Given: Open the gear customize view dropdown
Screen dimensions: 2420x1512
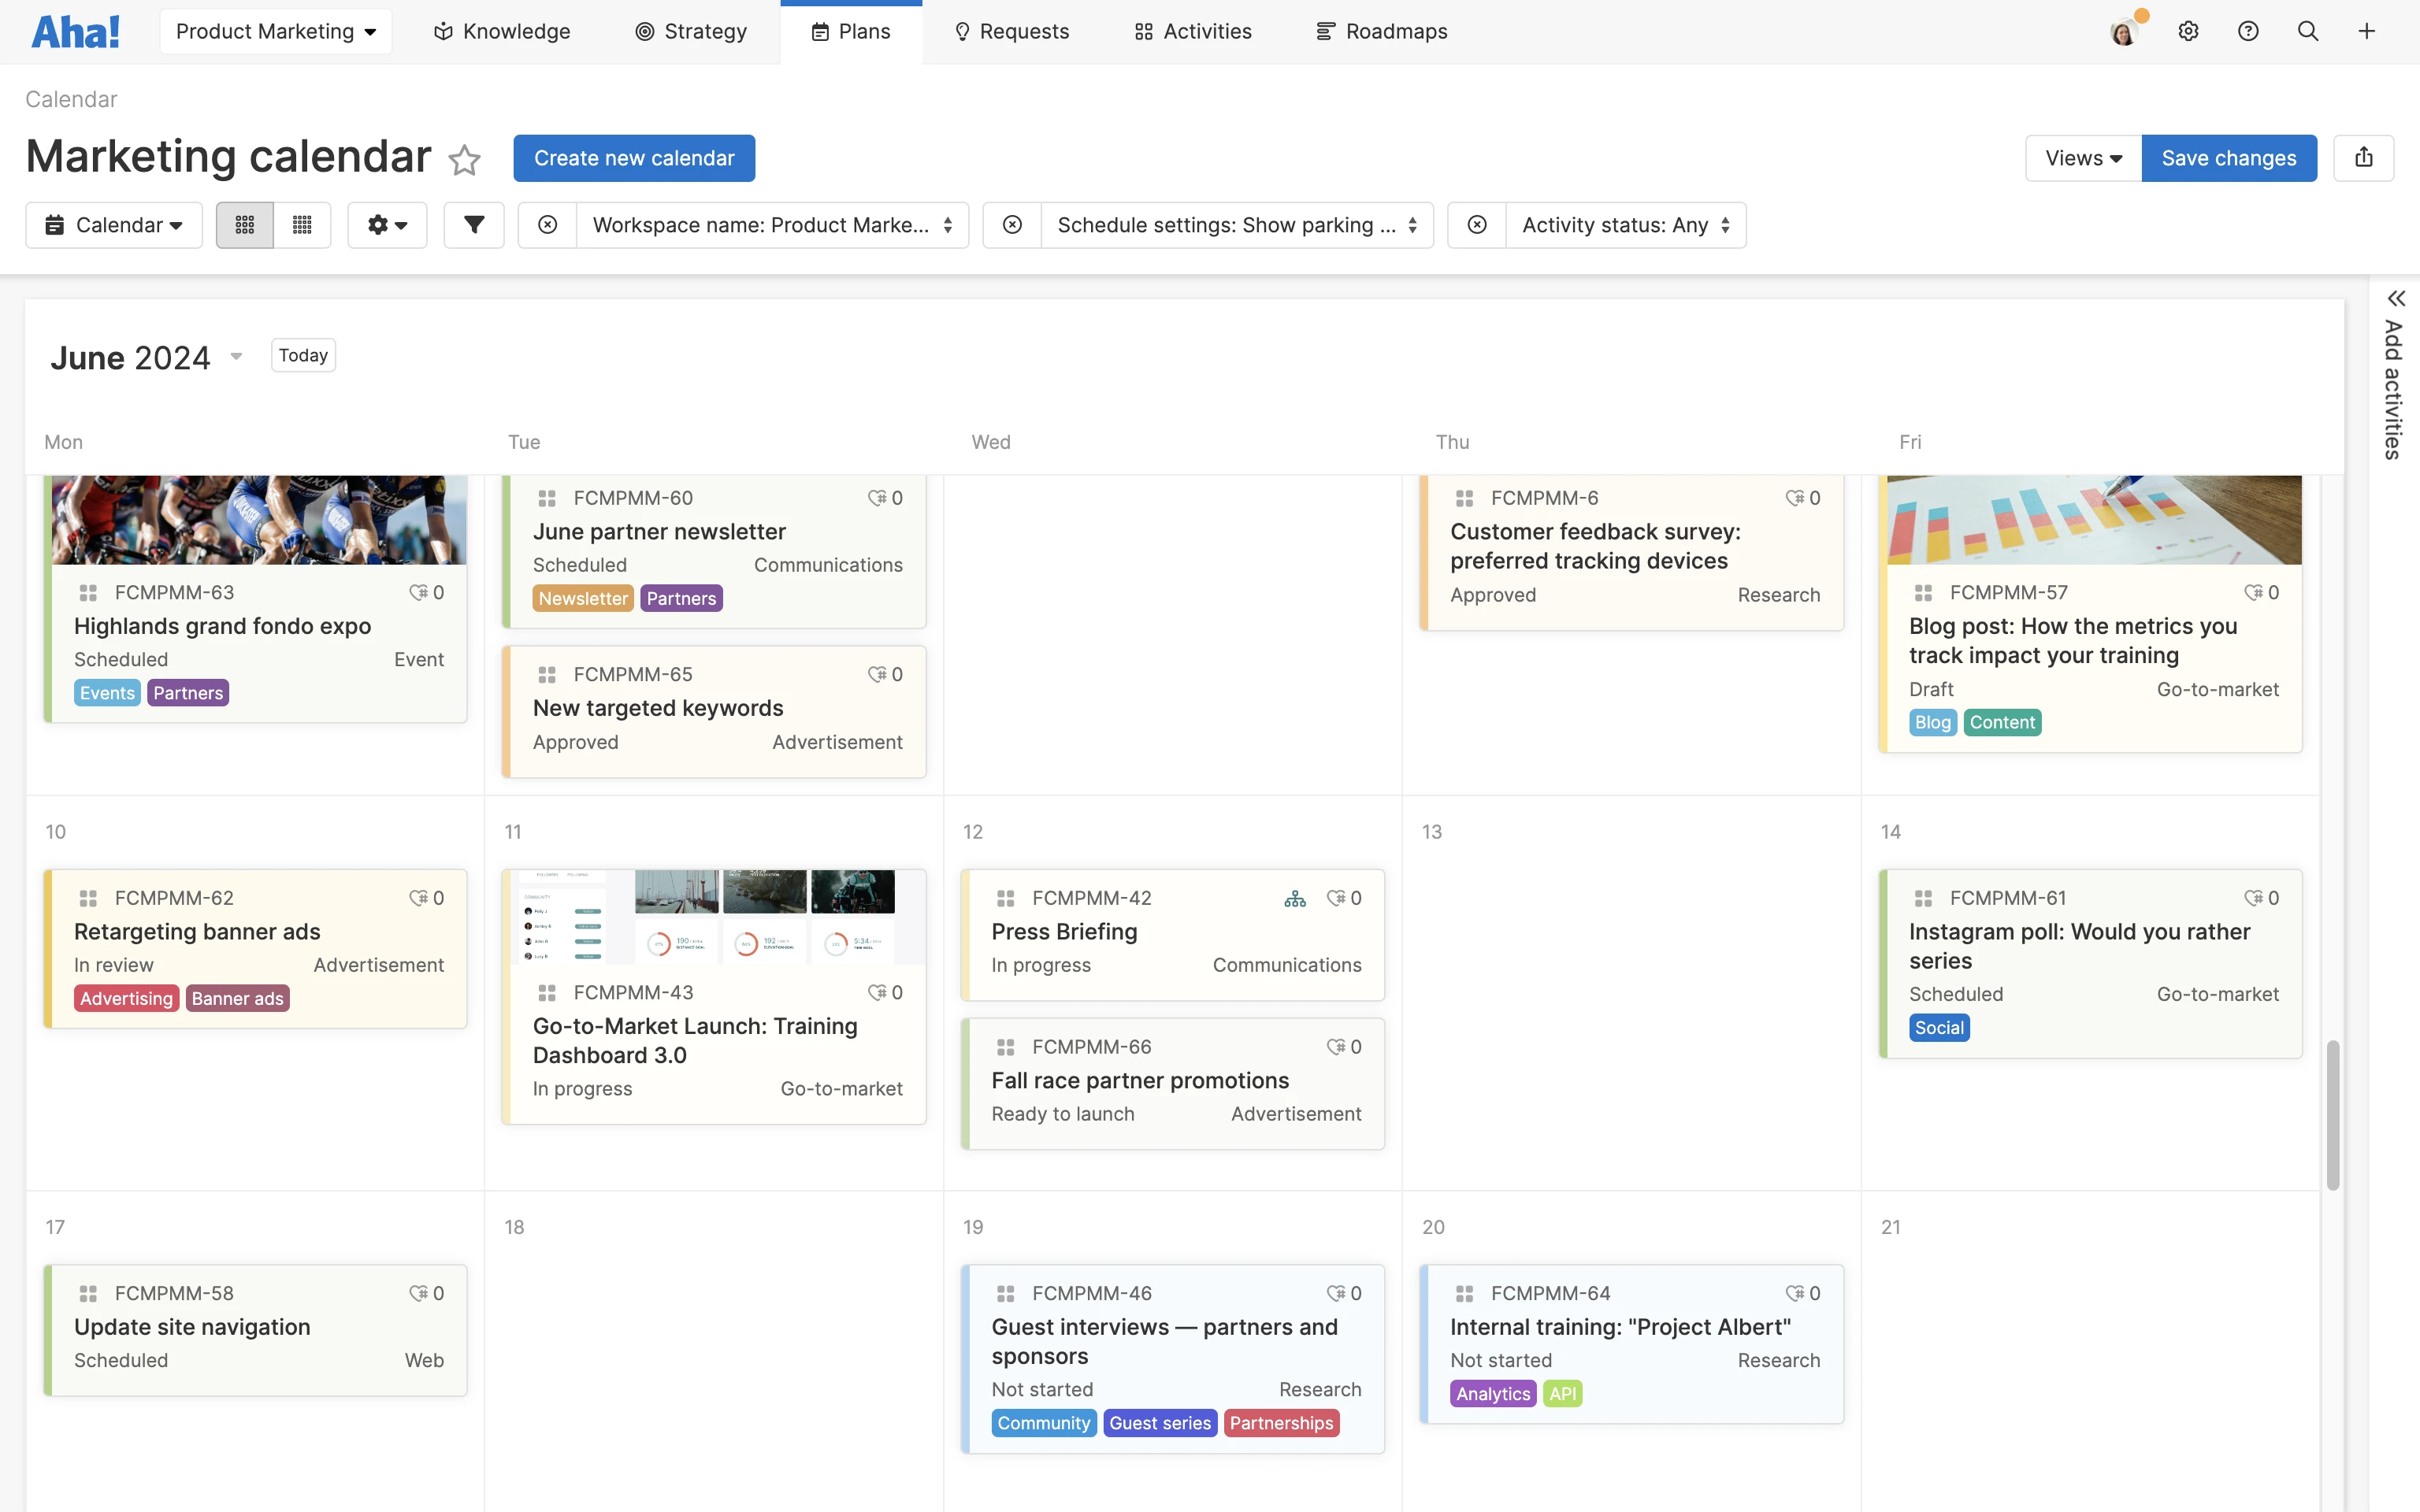Looking at the screenshot, I should (387, 225).
